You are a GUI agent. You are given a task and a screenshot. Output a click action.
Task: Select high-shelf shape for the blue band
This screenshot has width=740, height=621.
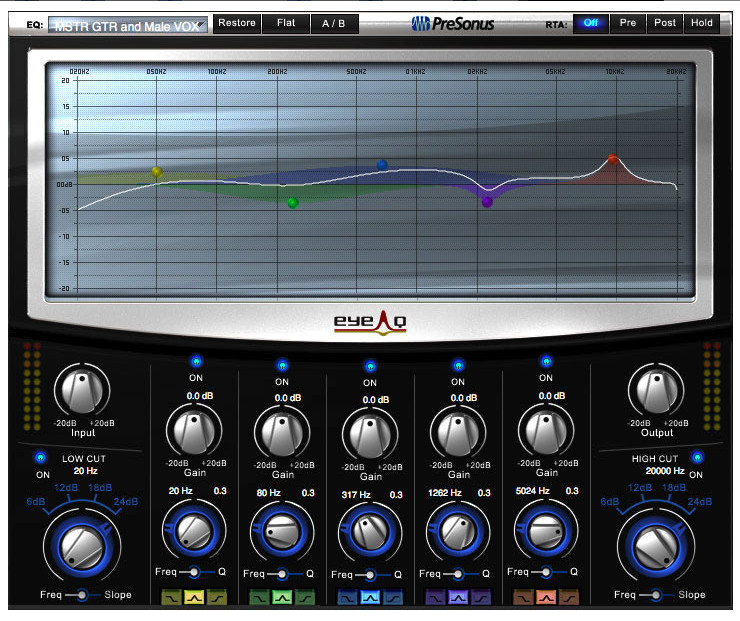tap(393, 597)
